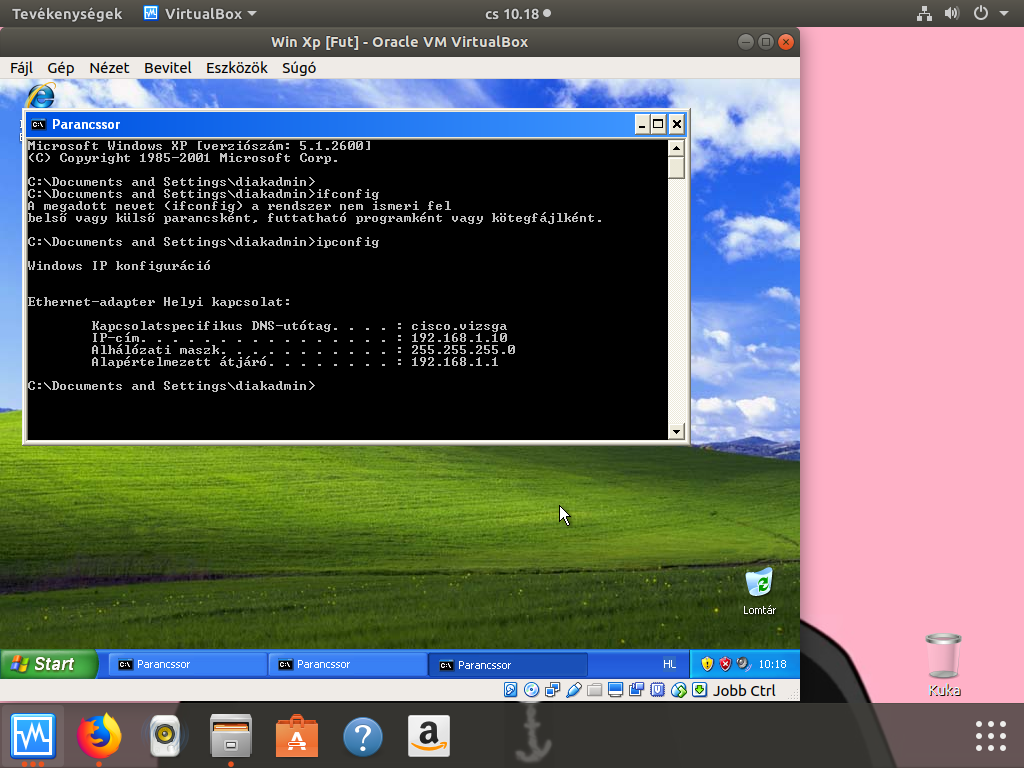Click the display monitor icon in VirtualBox status bar
The image size is (1024, 768).
click(615, 690)
